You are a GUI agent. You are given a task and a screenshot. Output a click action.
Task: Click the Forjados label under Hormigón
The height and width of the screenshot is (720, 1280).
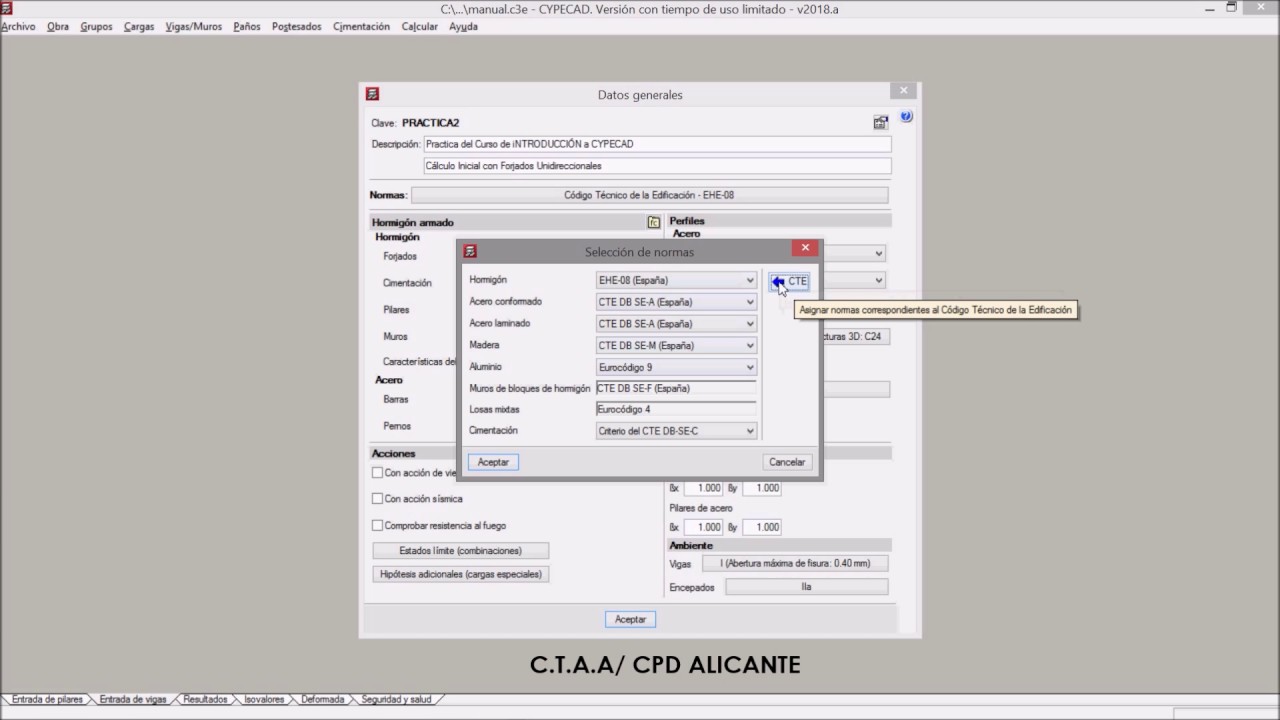point(400,257)
